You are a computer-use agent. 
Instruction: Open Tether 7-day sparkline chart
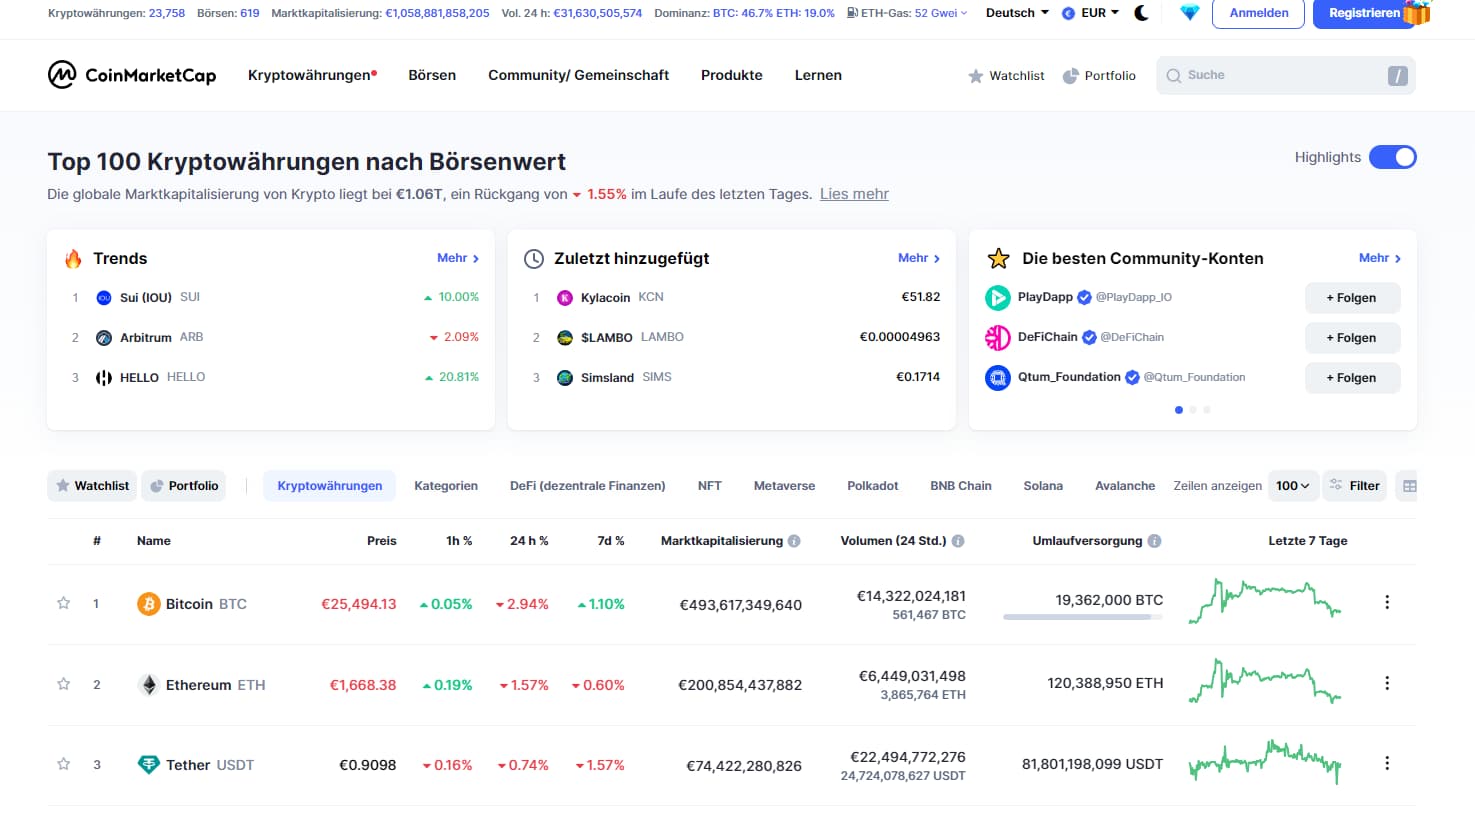pos(1265,762)
